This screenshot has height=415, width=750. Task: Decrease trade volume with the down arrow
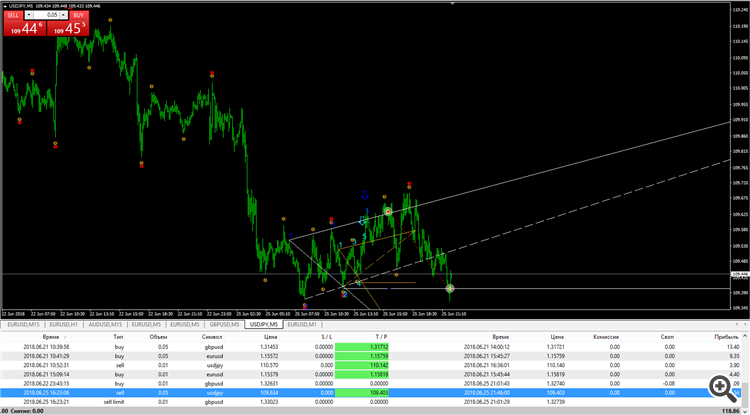point(28,15)
